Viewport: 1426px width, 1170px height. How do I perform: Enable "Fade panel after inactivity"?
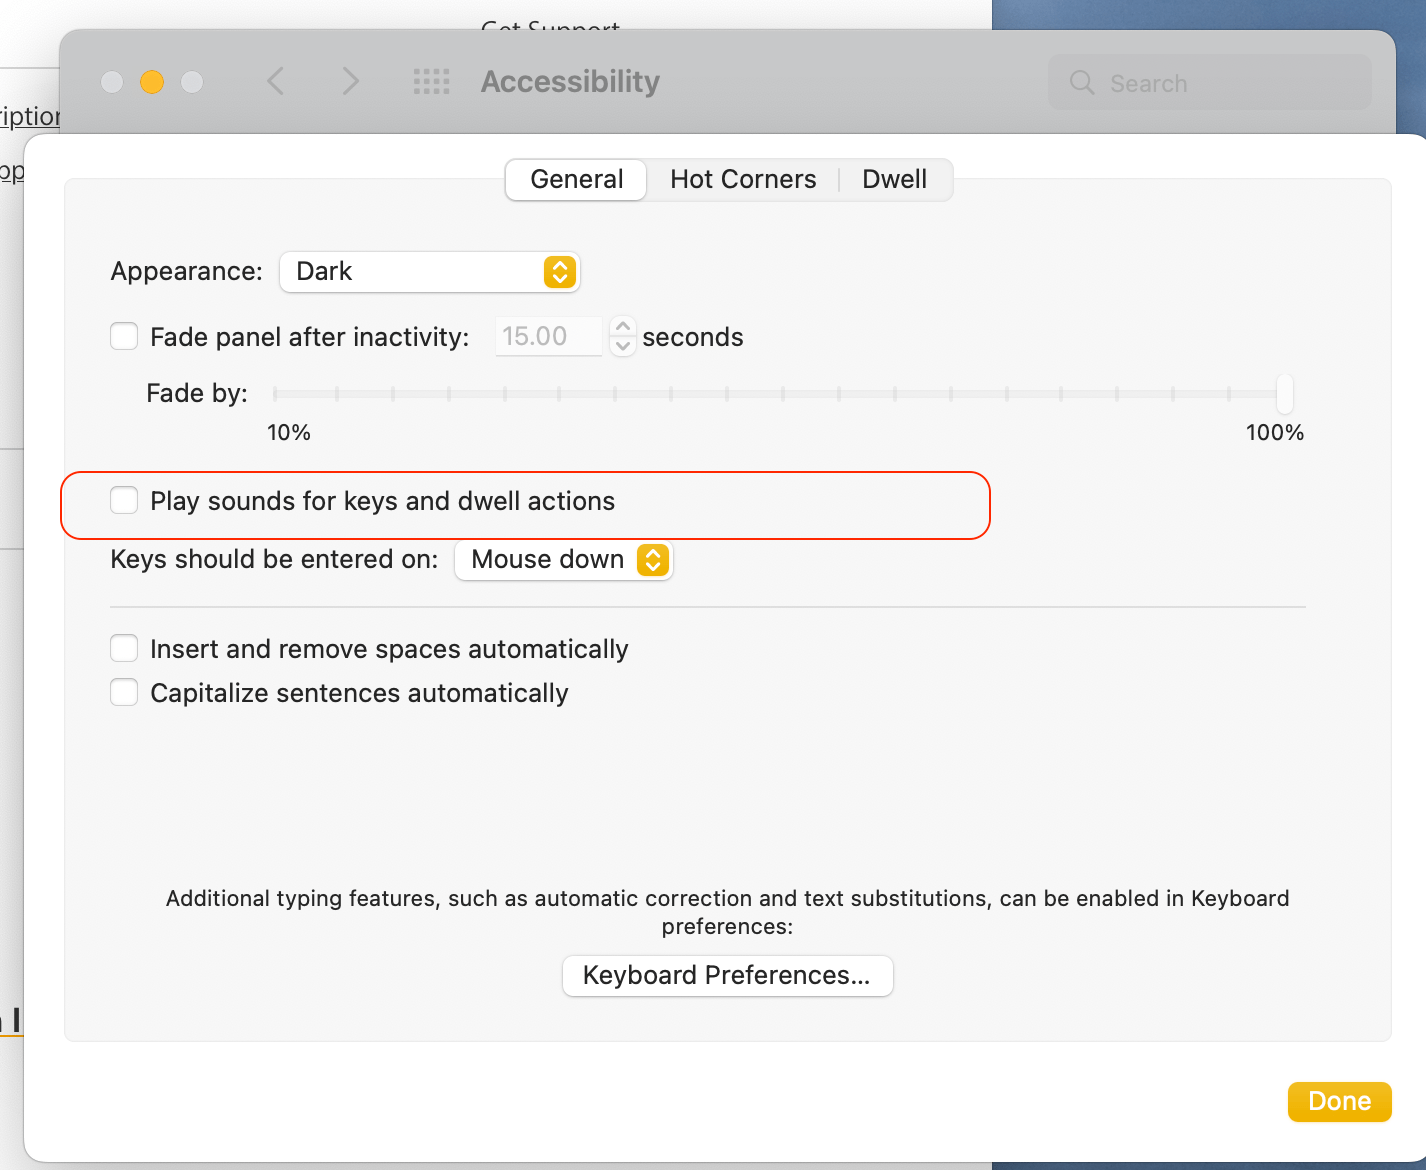point(123,336)
